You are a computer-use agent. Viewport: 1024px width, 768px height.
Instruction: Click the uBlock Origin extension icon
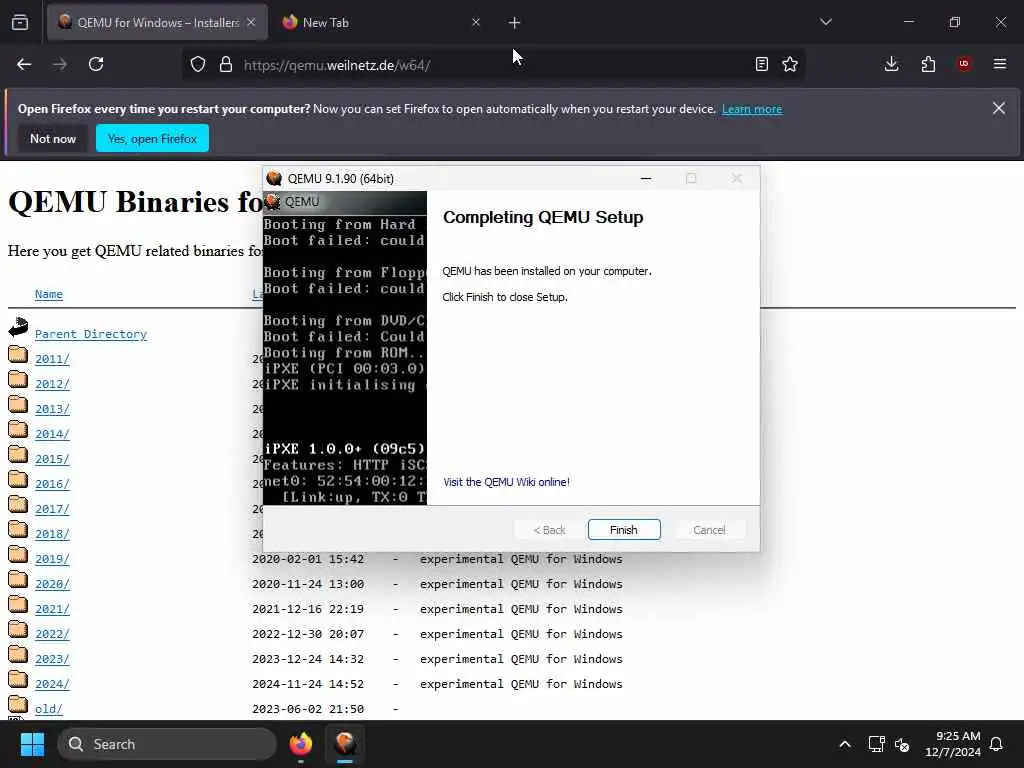964,64
